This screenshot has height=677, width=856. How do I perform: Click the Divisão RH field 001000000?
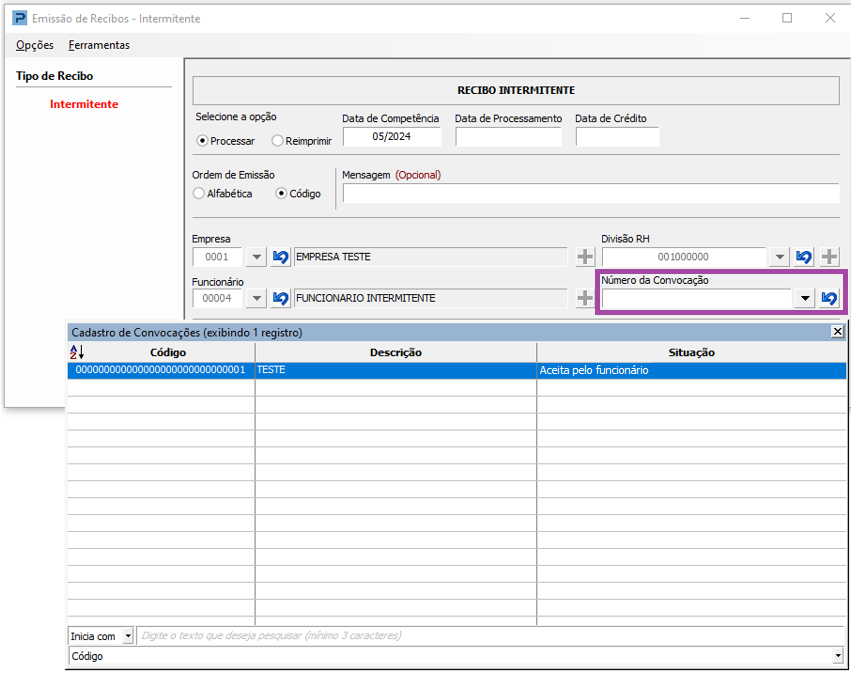(684, 257)
